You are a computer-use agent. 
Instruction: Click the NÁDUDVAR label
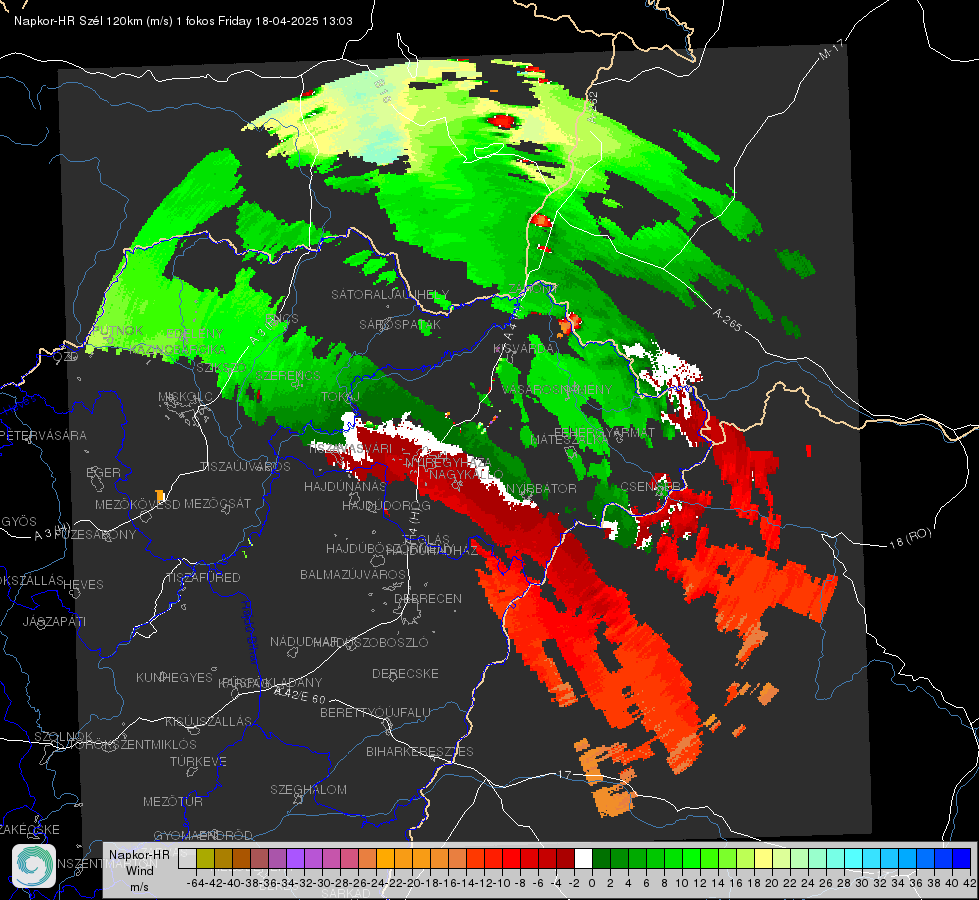(304, 641)
